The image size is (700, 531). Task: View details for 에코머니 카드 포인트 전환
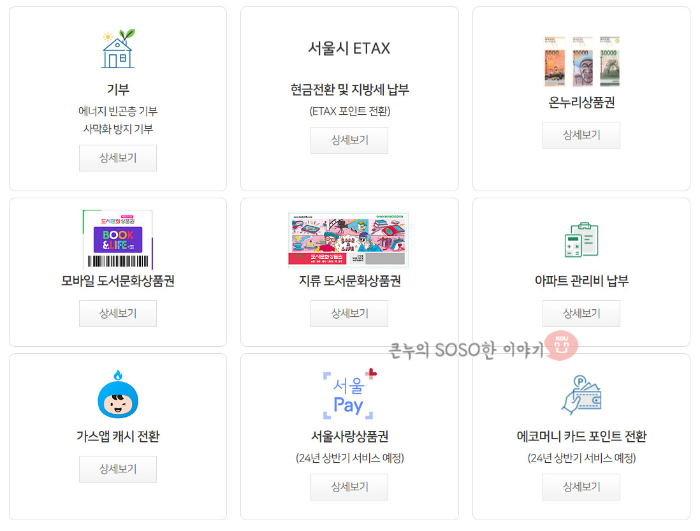point(581,487)
